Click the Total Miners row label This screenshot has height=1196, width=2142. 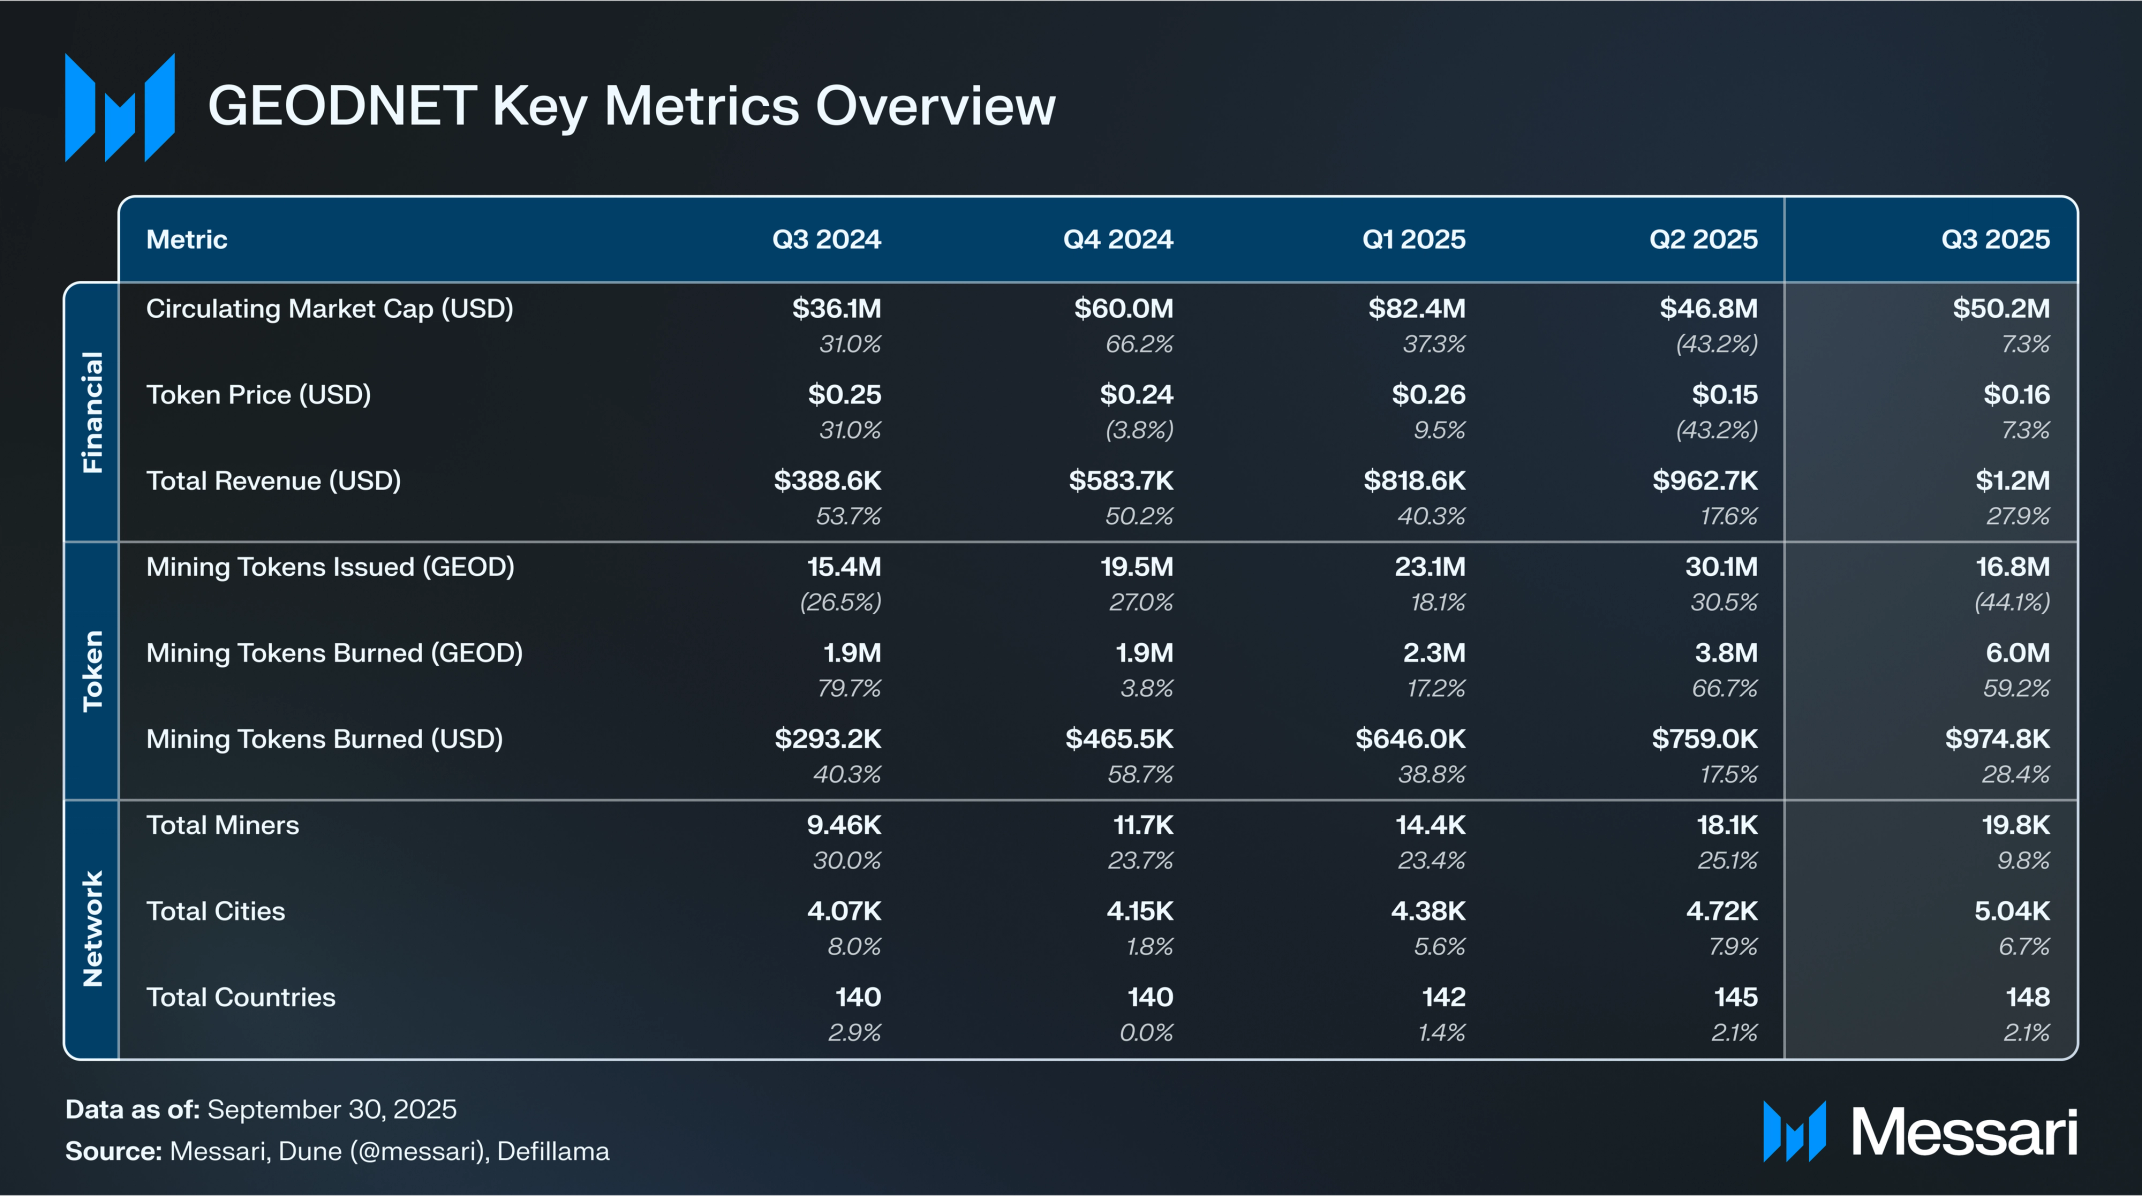[x=222, y=825]
